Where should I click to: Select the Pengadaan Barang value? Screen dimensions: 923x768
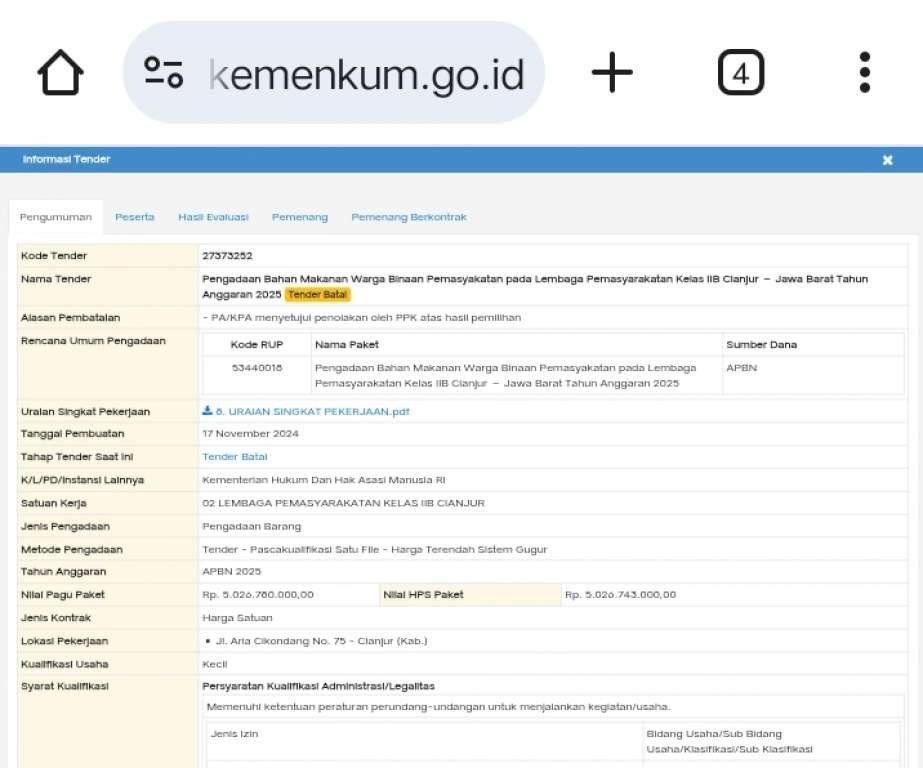coord(251,527)
